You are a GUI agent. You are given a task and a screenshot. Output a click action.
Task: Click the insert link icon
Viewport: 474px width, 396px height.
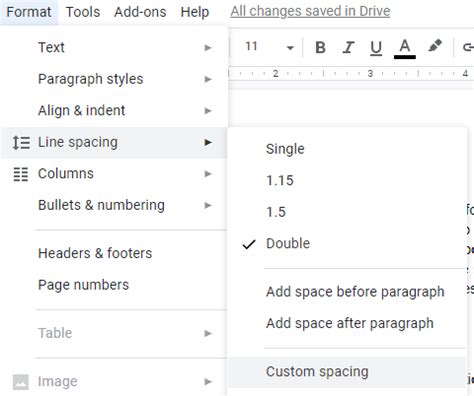coord(468,47)
